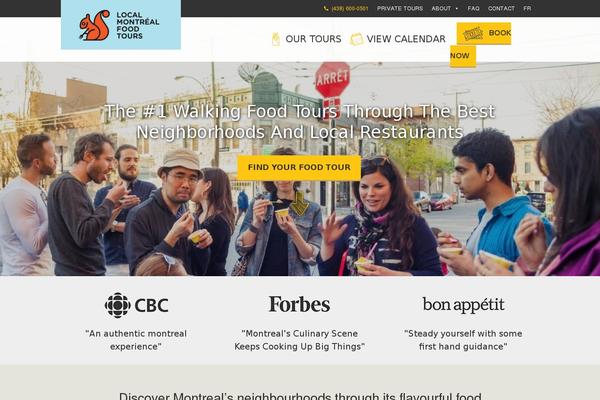Expand the About dropdown menu
This screenshot has height=400, width=600.
[445, 8]
